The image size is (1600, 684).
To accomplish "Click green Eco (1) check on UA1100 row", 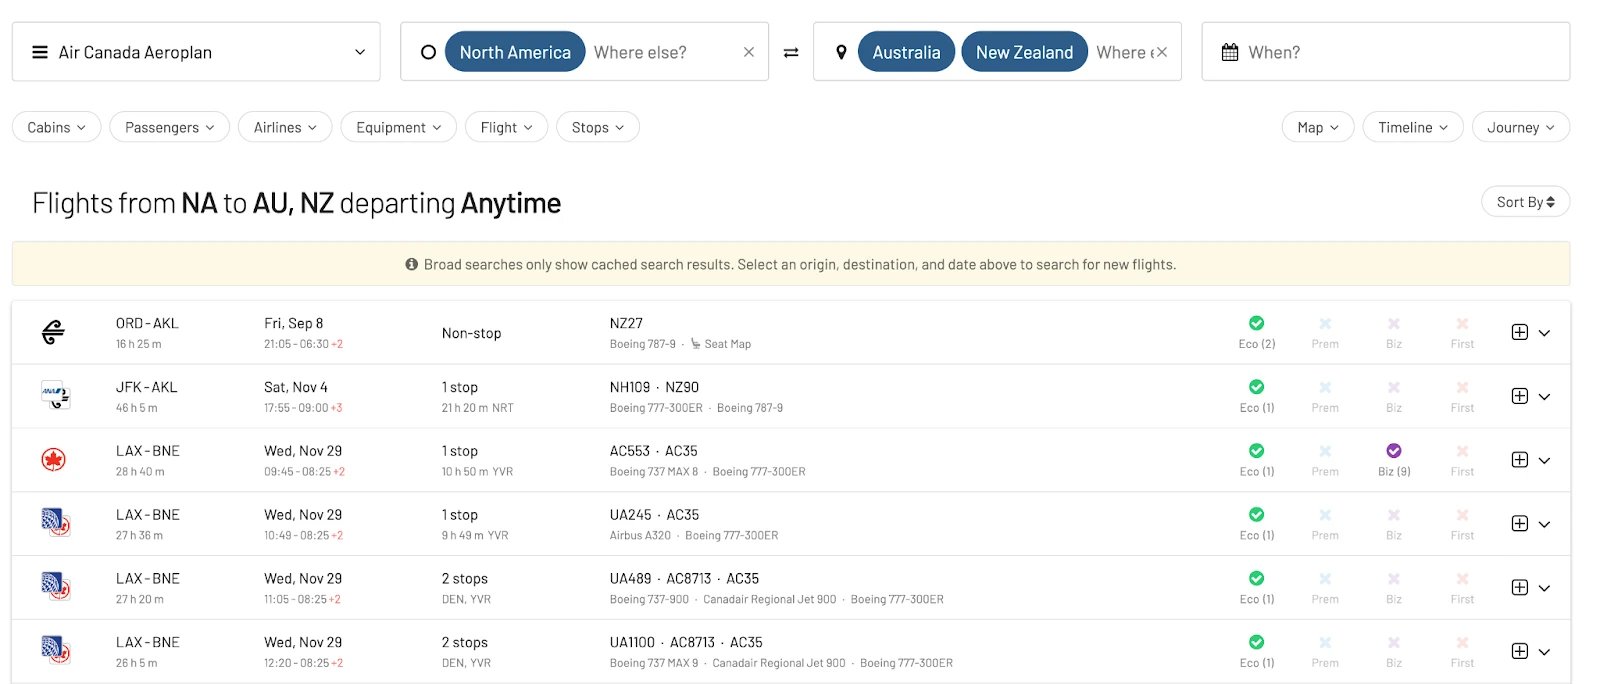I will [x=1257, y=642].
